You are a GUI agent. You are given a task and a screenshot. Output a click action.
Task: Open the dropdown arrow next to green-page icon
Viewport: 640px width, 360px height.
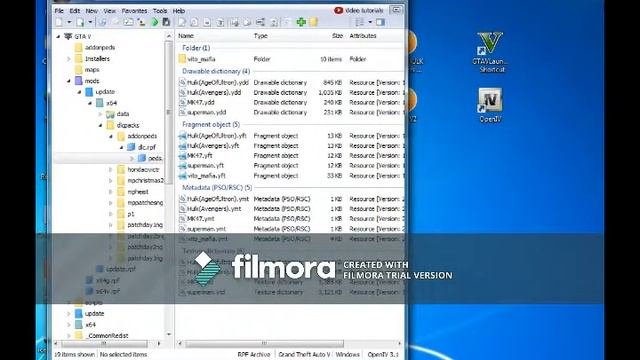pyautogui.click(x=90, y=22)
